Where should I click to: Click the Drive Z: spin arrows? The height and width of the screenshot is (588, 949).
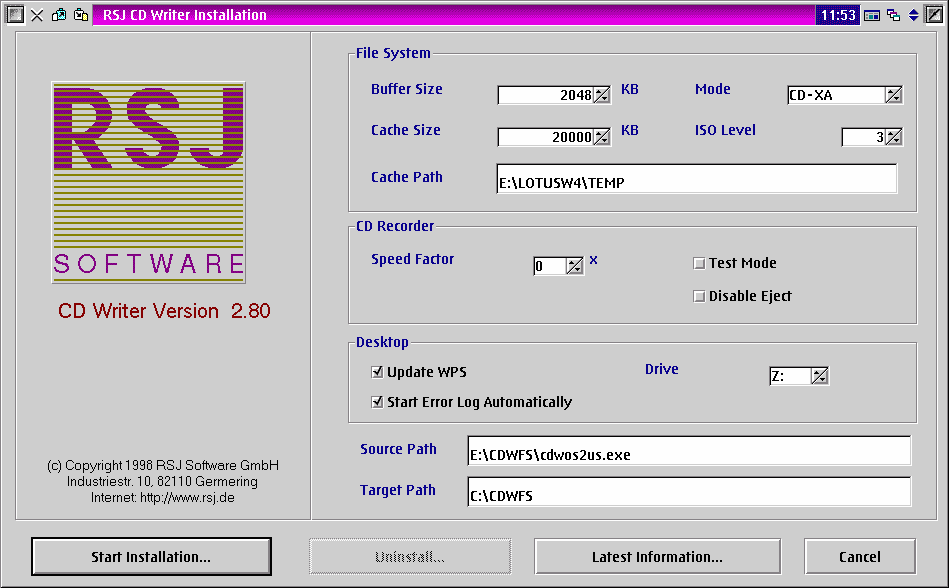click(819, 376)
